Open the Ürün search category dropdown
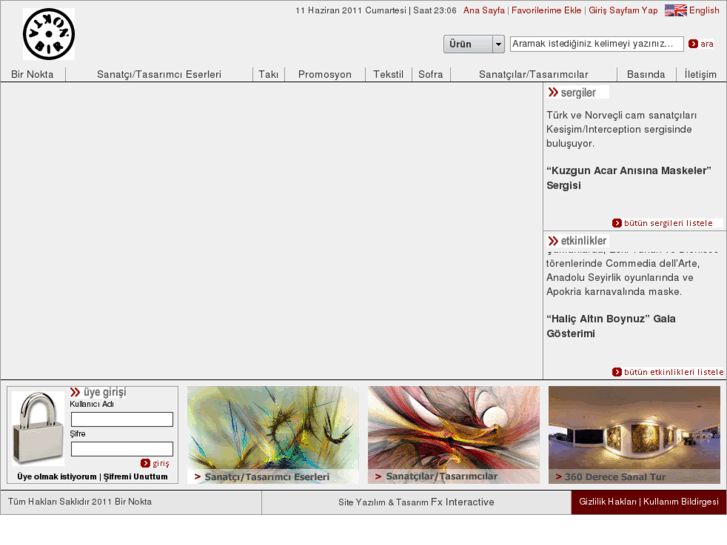The width and height of the screenshot is (727, 545). point(473,44)
